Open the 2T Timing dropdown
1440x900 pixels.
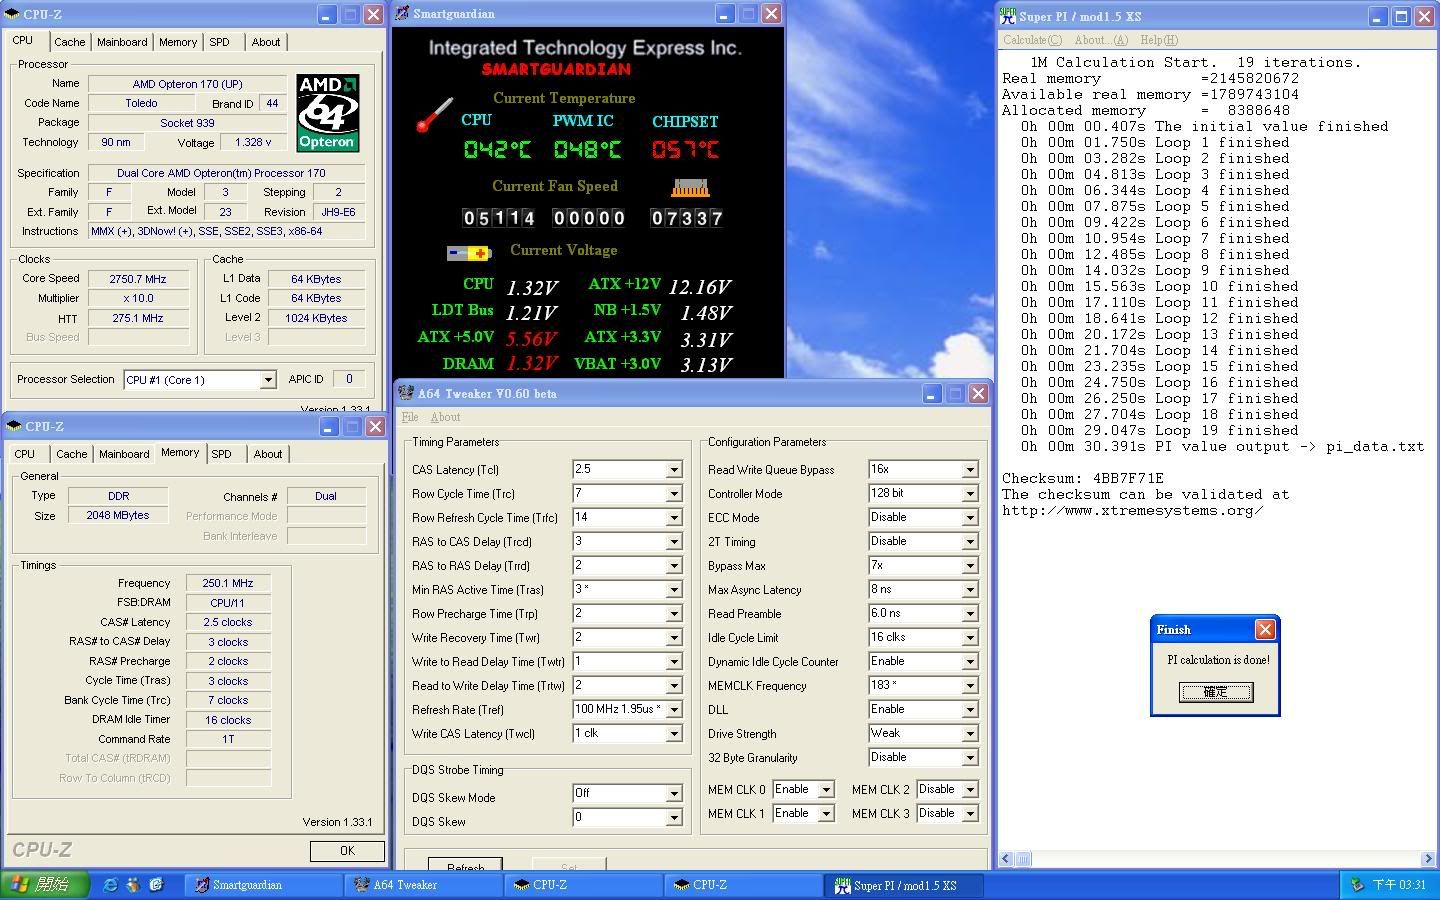(x=969, y=542)
